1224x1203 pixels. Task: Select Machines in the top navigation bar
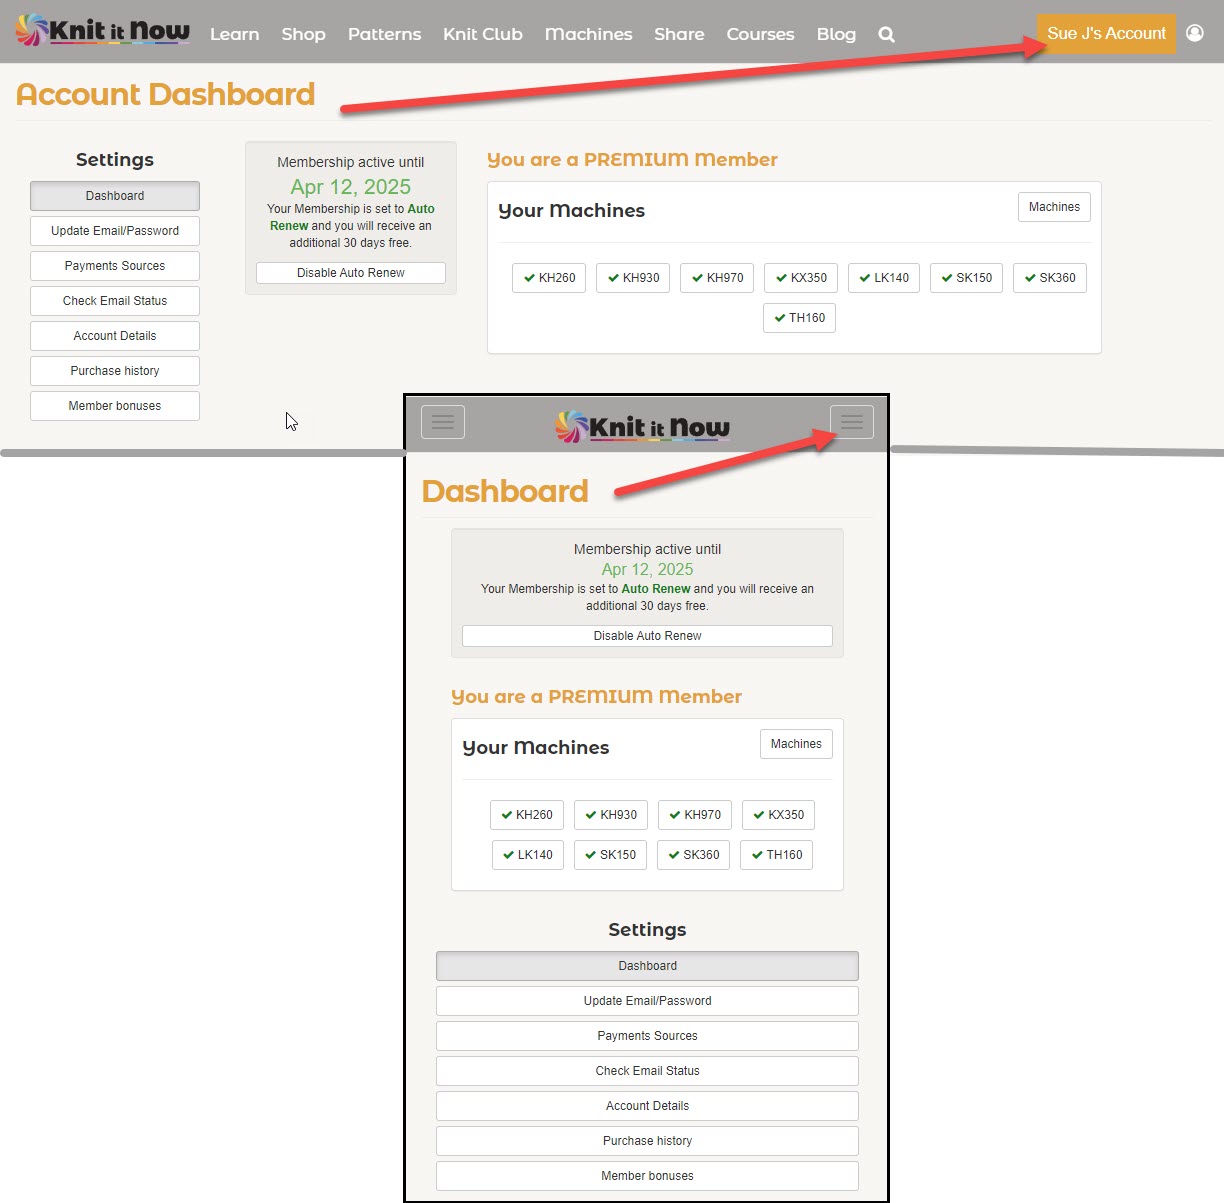[x=589, y=34]
